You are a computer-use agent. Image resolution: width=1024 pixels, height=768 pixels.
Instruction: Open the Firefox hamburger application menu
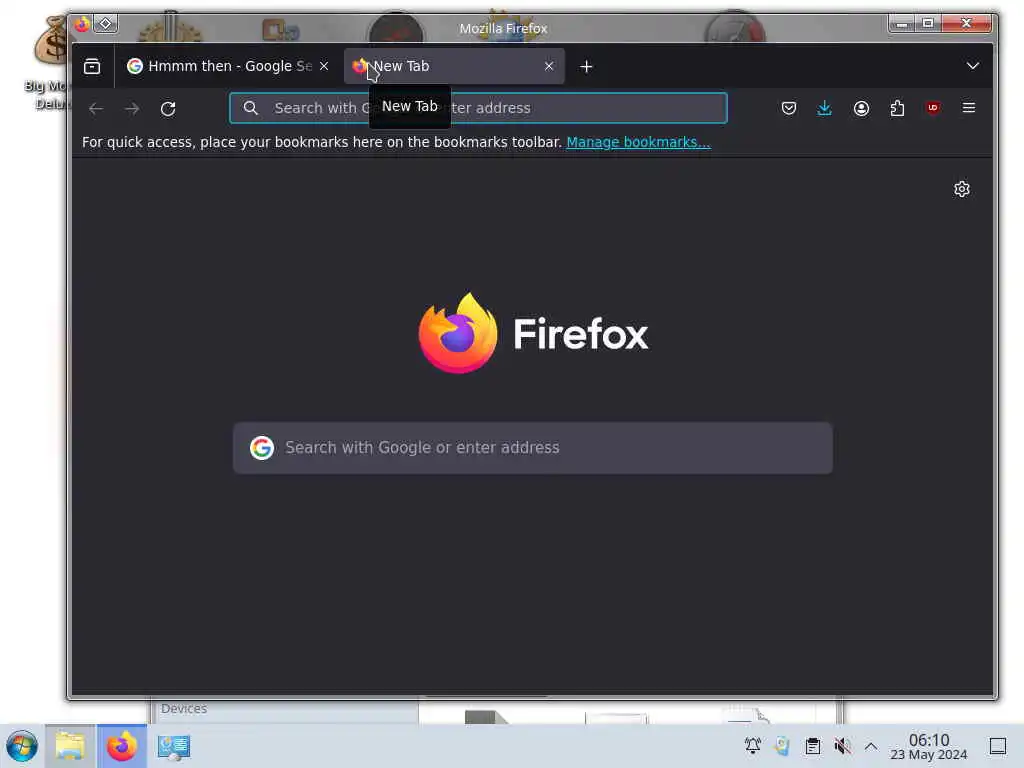[x=968, y=108]
